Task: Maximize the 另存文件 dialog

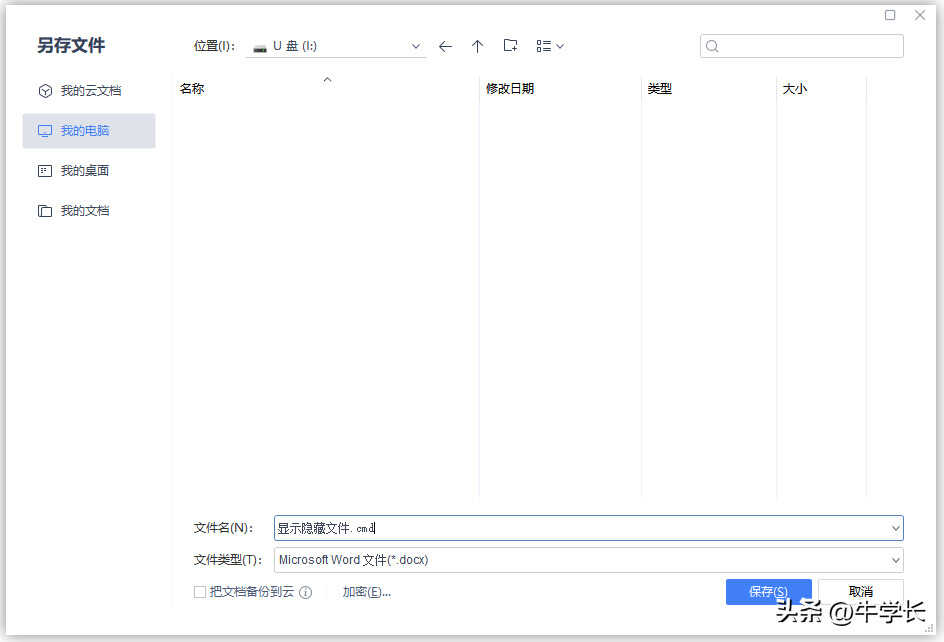Action: point(890,15)
